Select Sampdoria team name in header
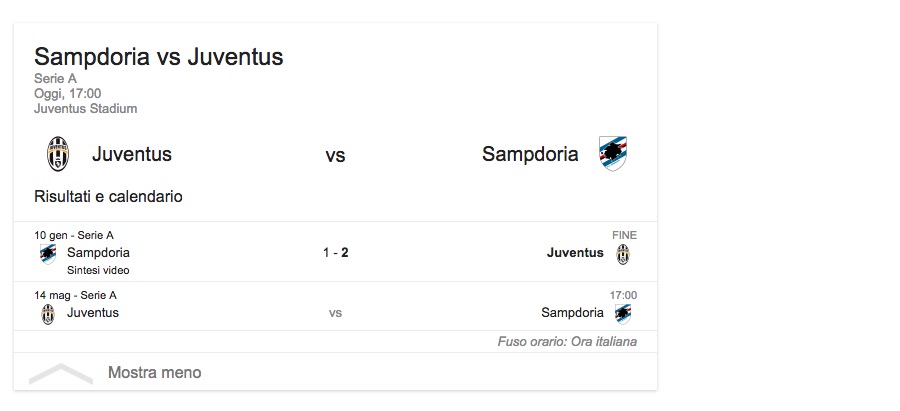Viewport: 900px width, 411px height. [530, 154]
